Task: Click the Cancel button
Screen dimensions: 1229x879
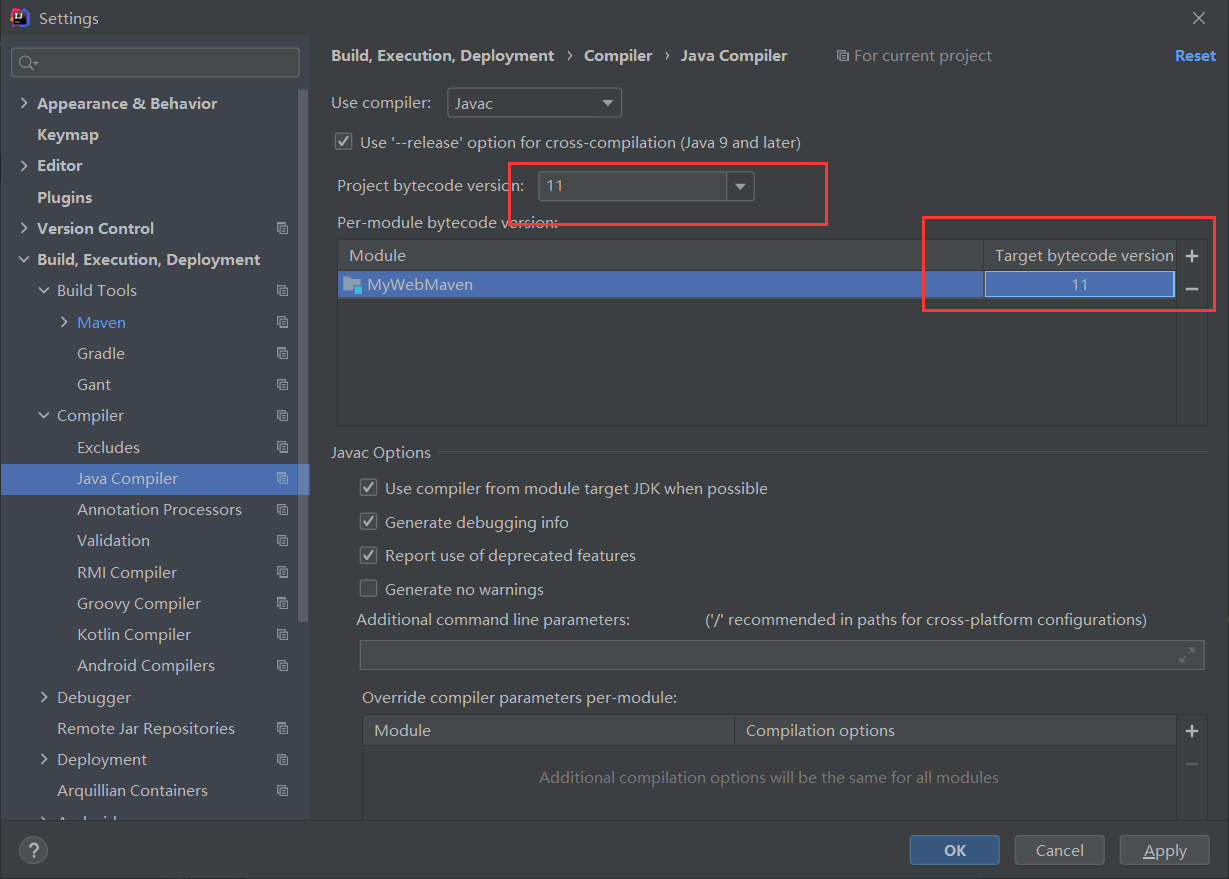Action: coord(1060,850)
